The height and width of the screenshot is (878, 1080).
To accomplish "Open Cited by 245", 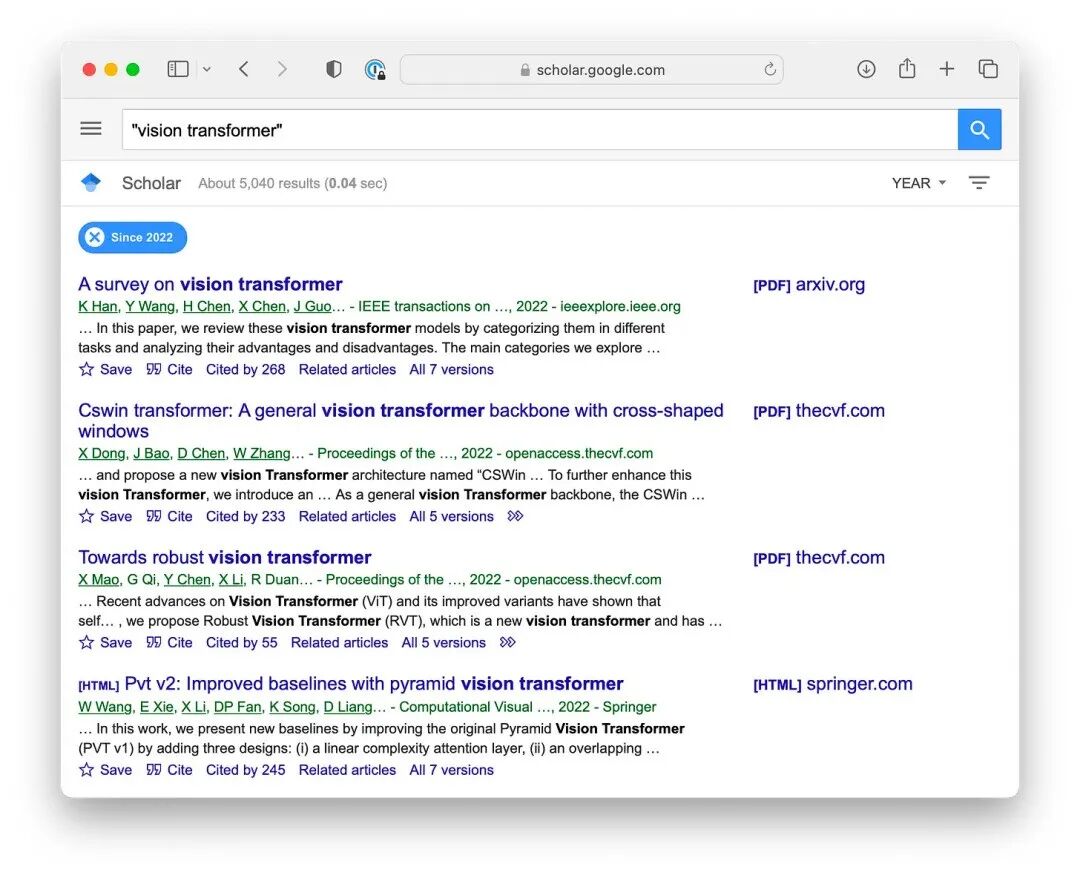I will pos(245,769).
